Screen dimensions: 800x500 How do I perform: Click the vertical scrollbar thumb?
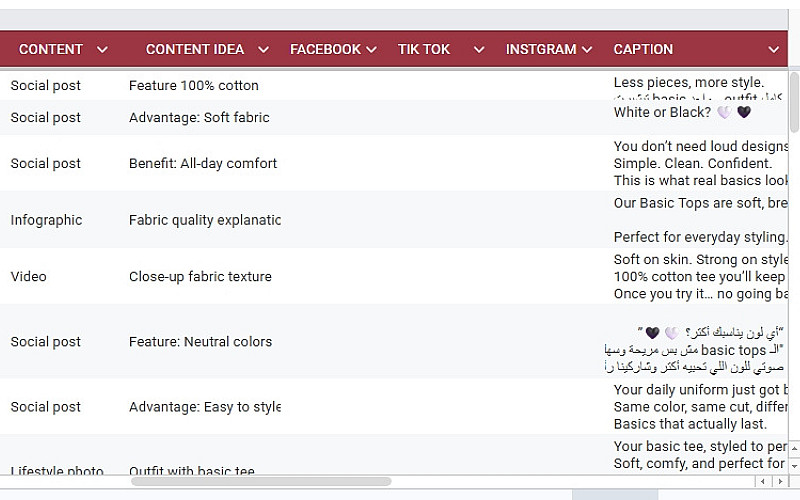[x=794, y=100]
